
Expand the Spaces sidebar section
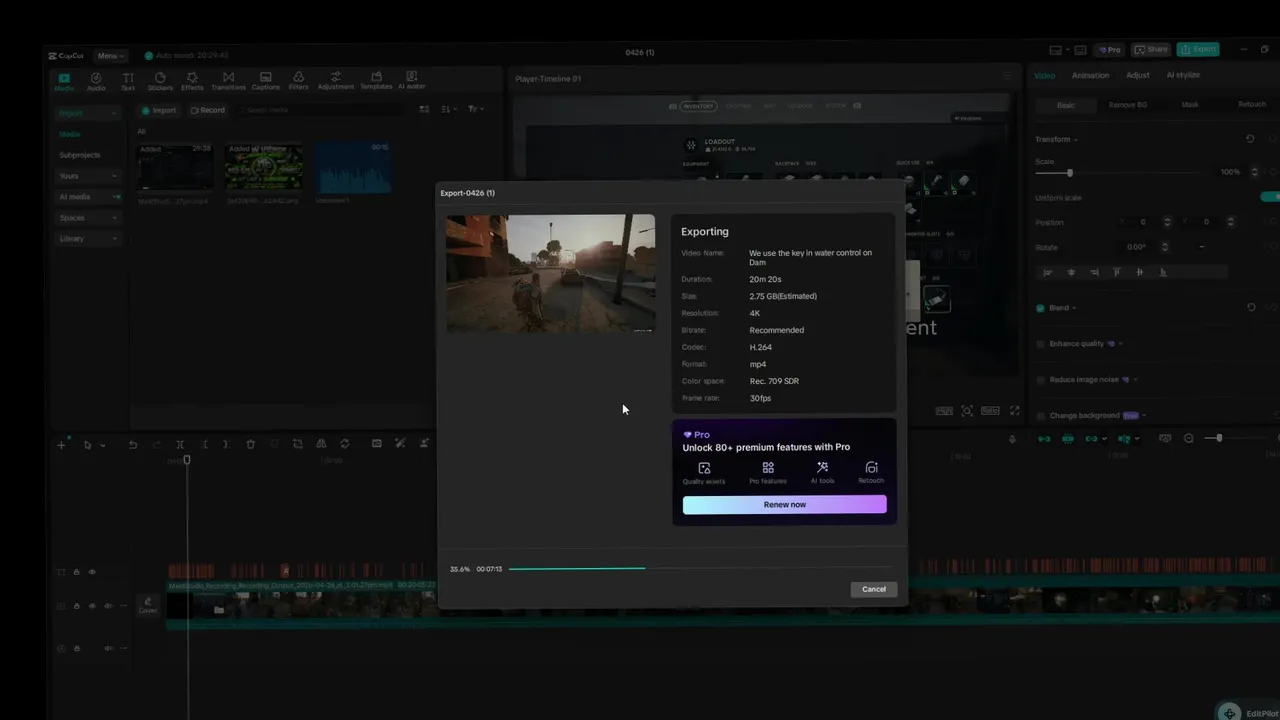coord(88,218)
